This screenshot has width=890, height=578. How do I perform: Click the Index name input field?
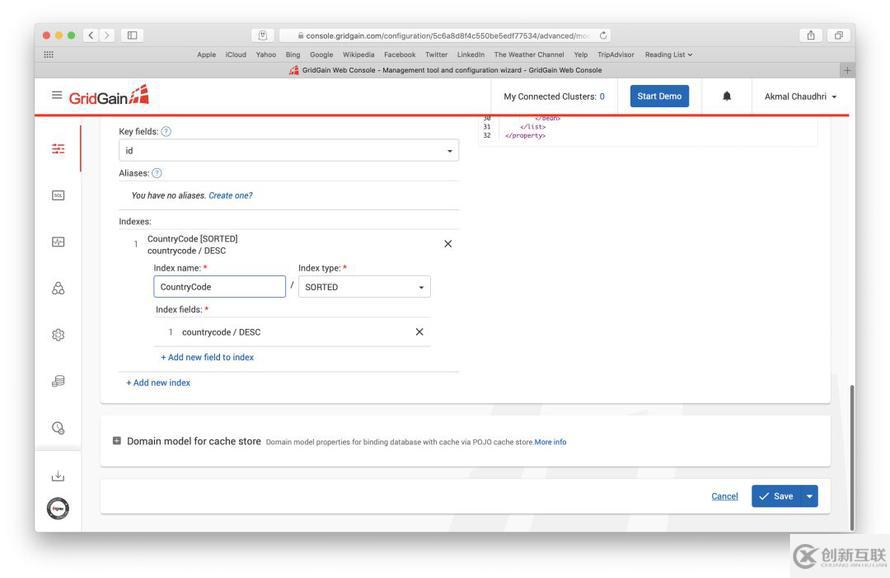[219, 287]
